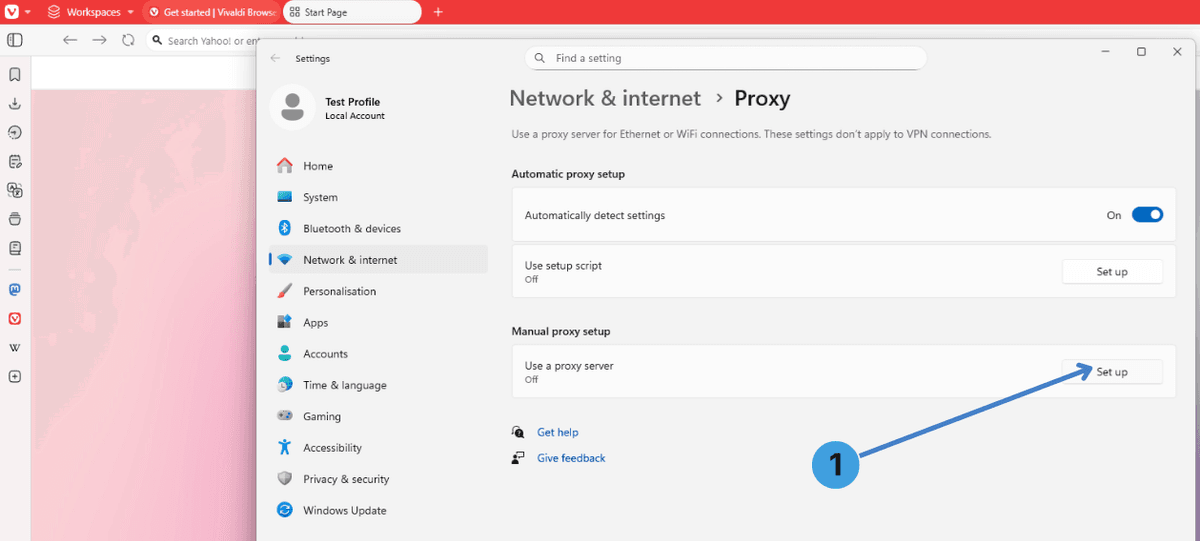Open Privacy & security settings

click(x=378, y=479)
